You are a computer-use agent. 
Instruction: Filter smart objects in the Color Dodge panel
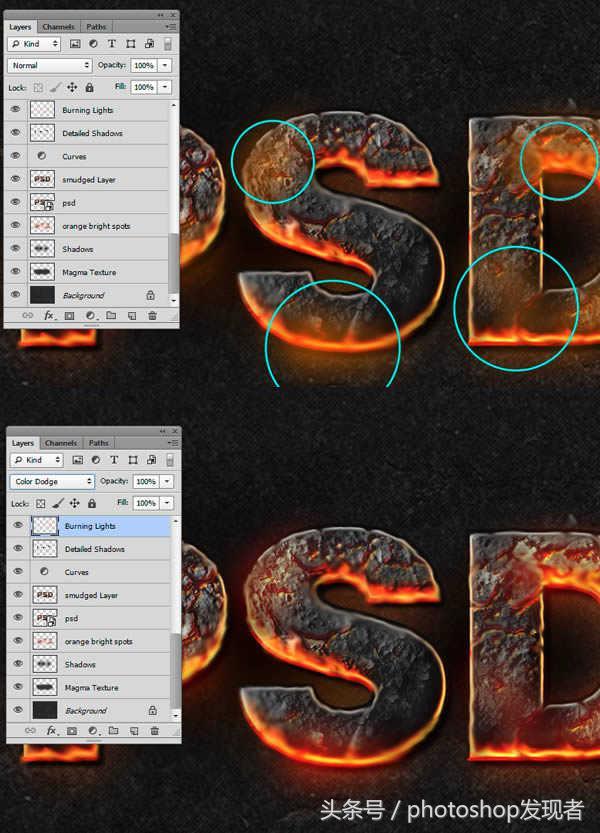pyautogui.click(x=151, y=460)
